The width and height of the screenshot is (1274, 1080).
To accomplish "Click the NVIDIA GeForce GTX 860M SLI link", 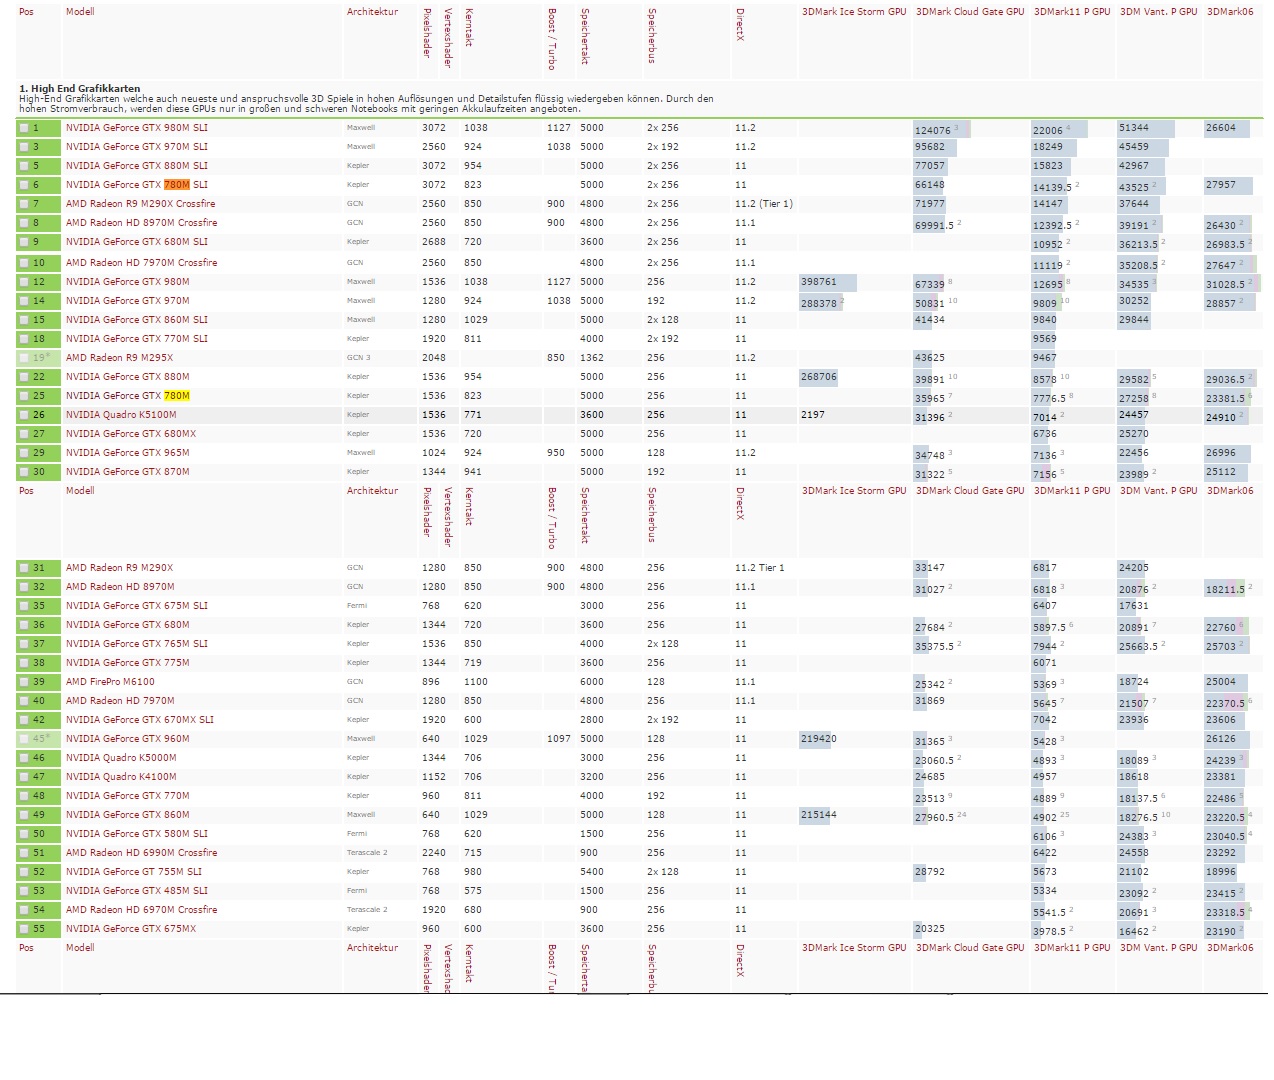I will coord(137,320).
